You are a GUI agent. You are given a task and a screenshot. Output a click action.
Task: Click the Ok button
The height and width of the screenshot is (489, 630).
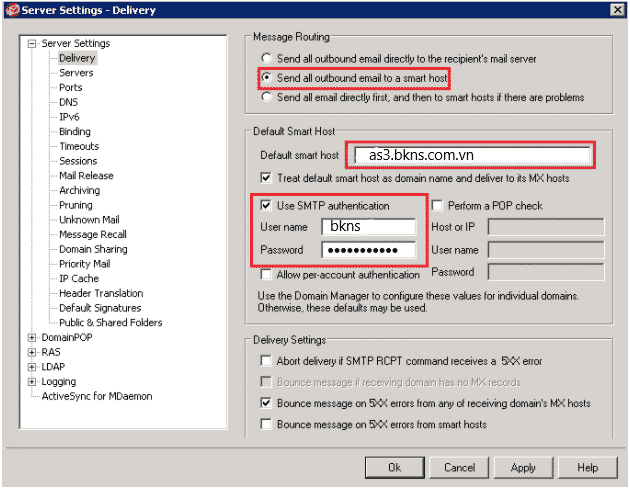point(394,467)
